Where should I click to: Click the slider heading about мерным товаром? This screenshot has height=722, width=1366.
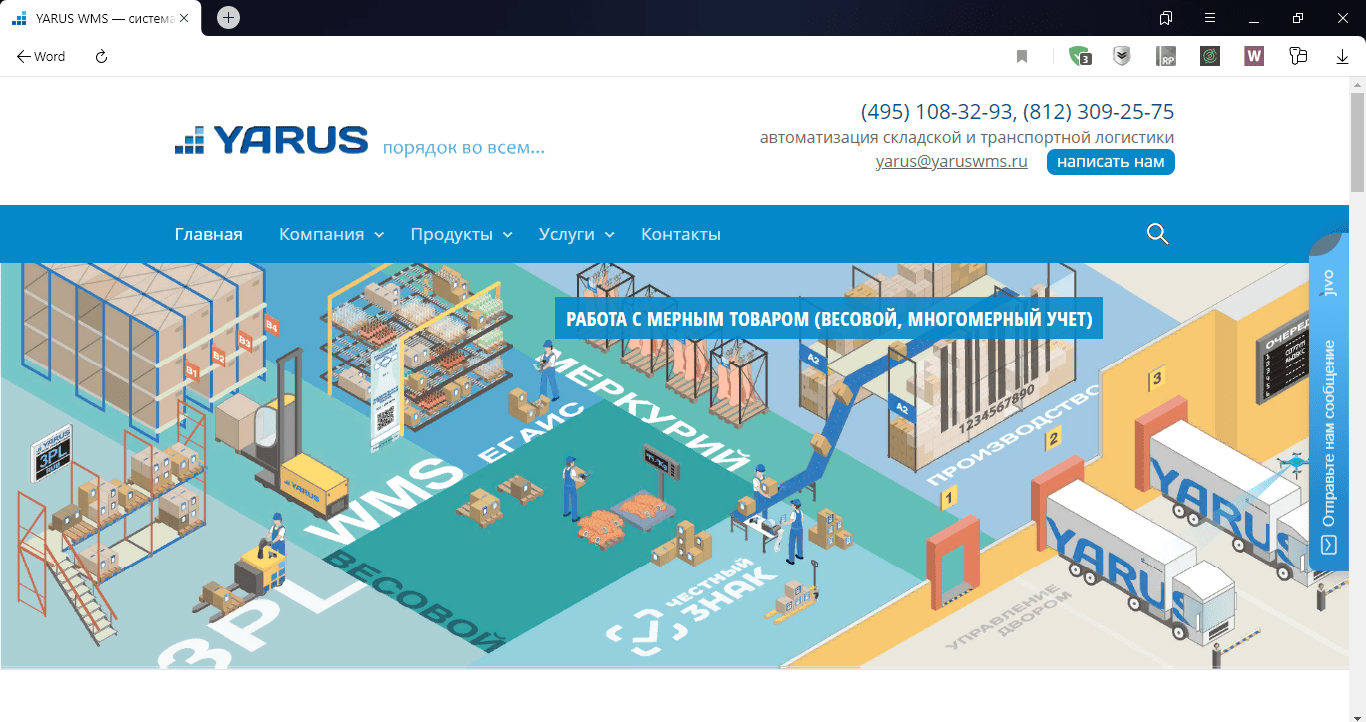(x=829, y=320)
